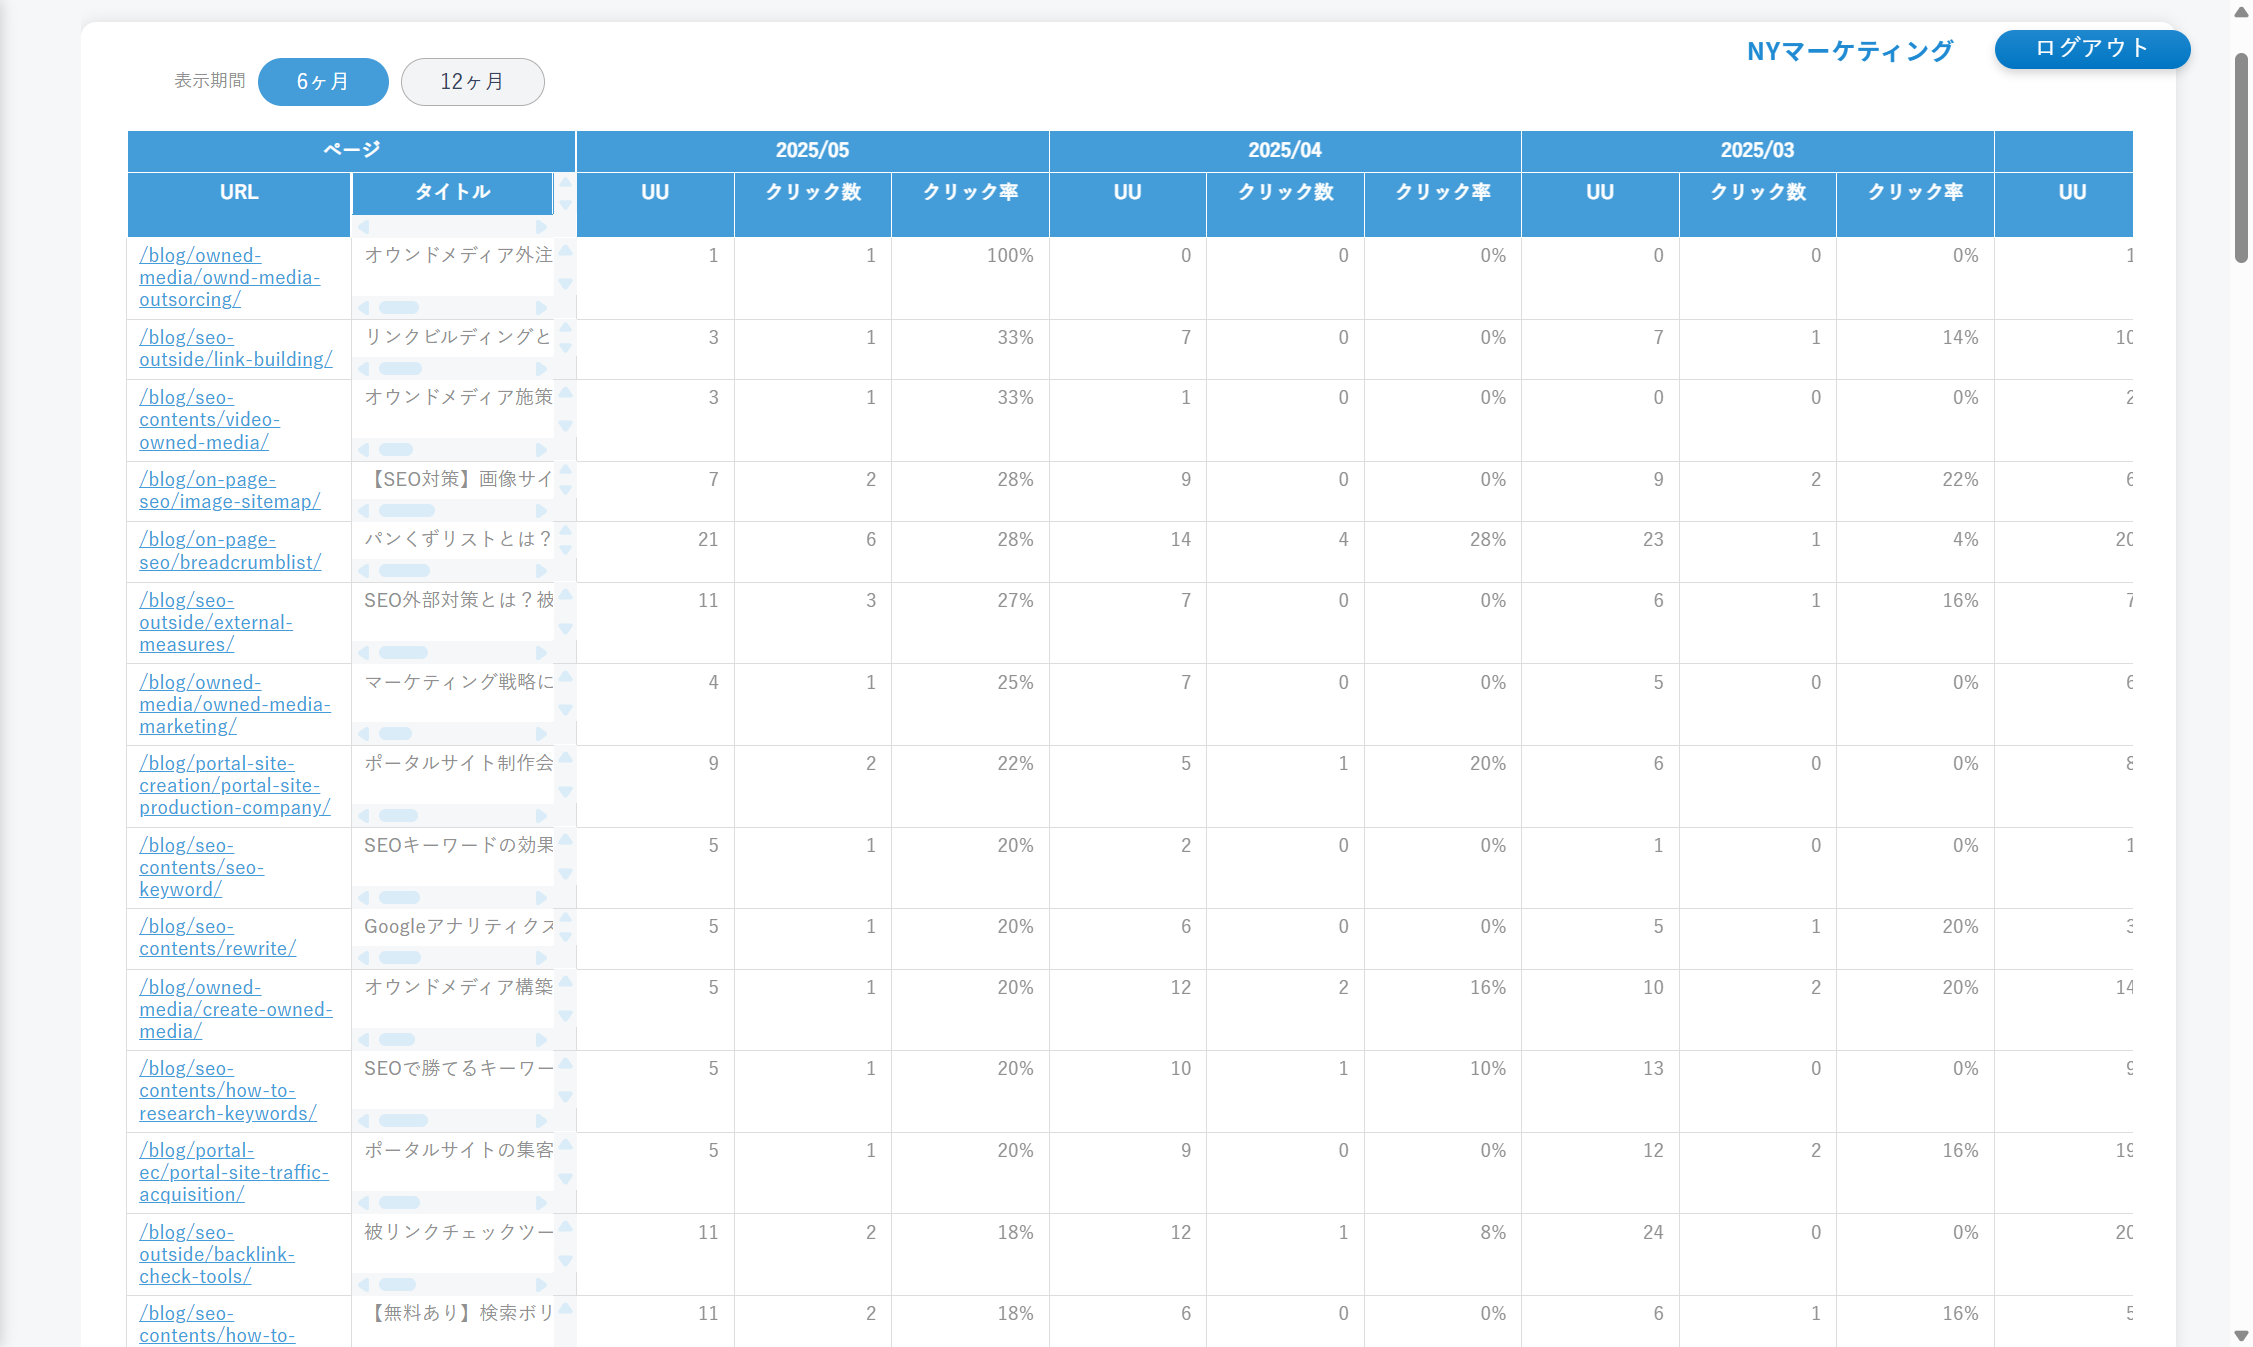The height and width of the screenshot is (1347, 2253).
Task: Click the UU header under 2025/03
Action: [1600, 204]
